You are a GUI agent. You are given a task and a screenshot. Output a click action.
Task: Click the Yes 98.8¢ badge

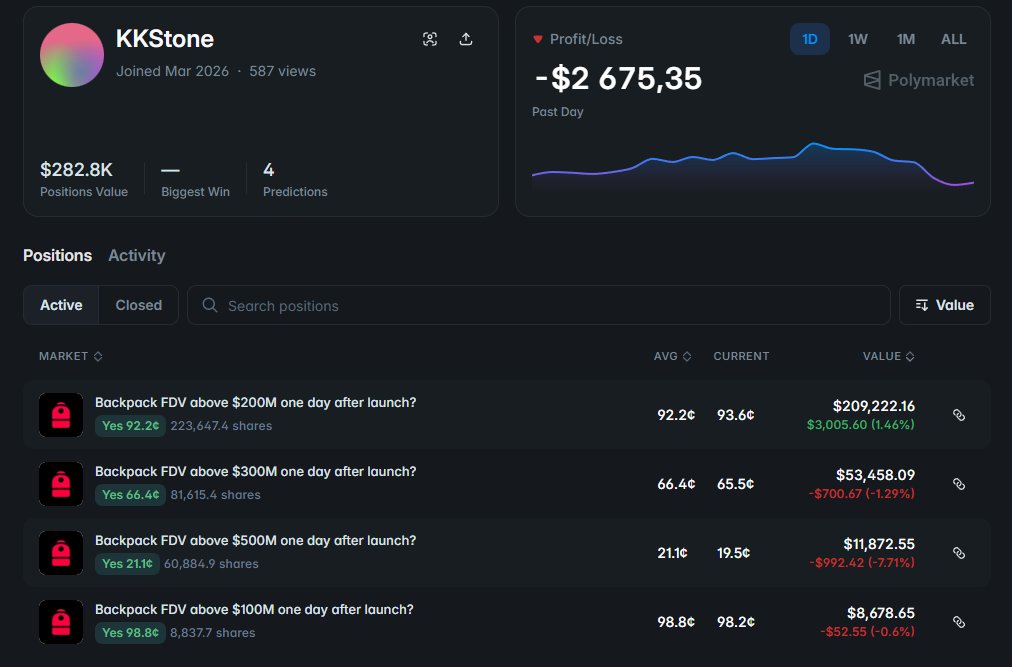pos(130,633)
